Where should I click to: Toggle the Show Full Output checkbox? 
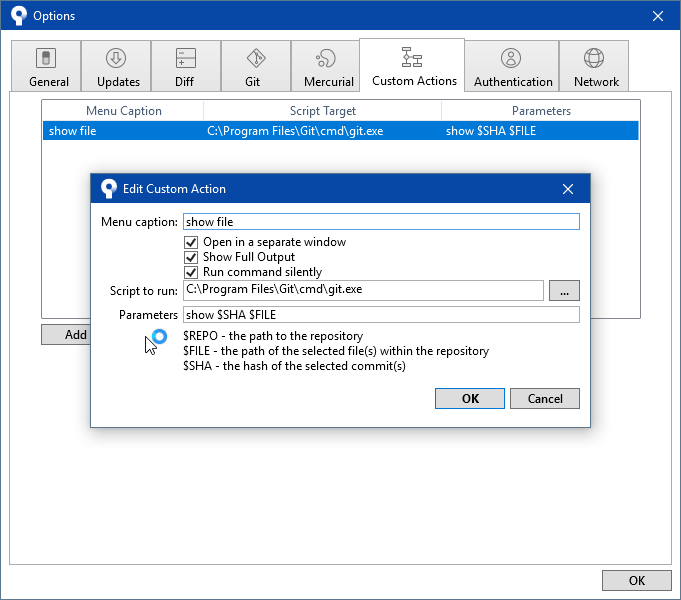(x=191, y=257)
